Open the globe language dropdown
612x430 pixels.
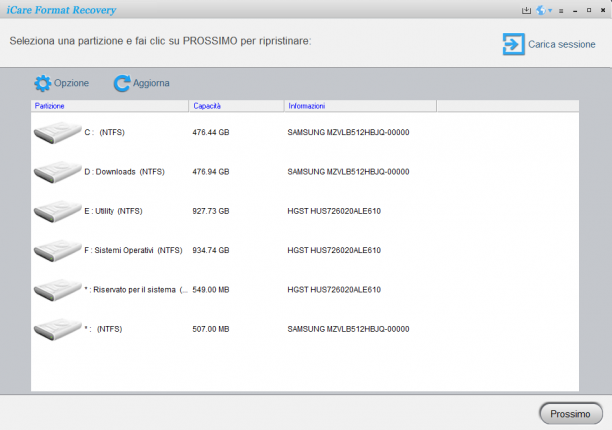[544, 11]
